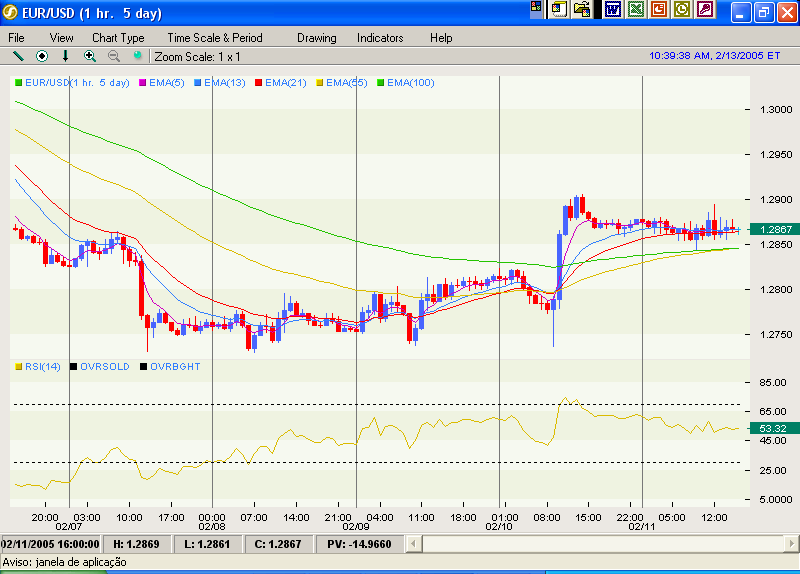Expand the Drawing menu

(x=317, y=38)
